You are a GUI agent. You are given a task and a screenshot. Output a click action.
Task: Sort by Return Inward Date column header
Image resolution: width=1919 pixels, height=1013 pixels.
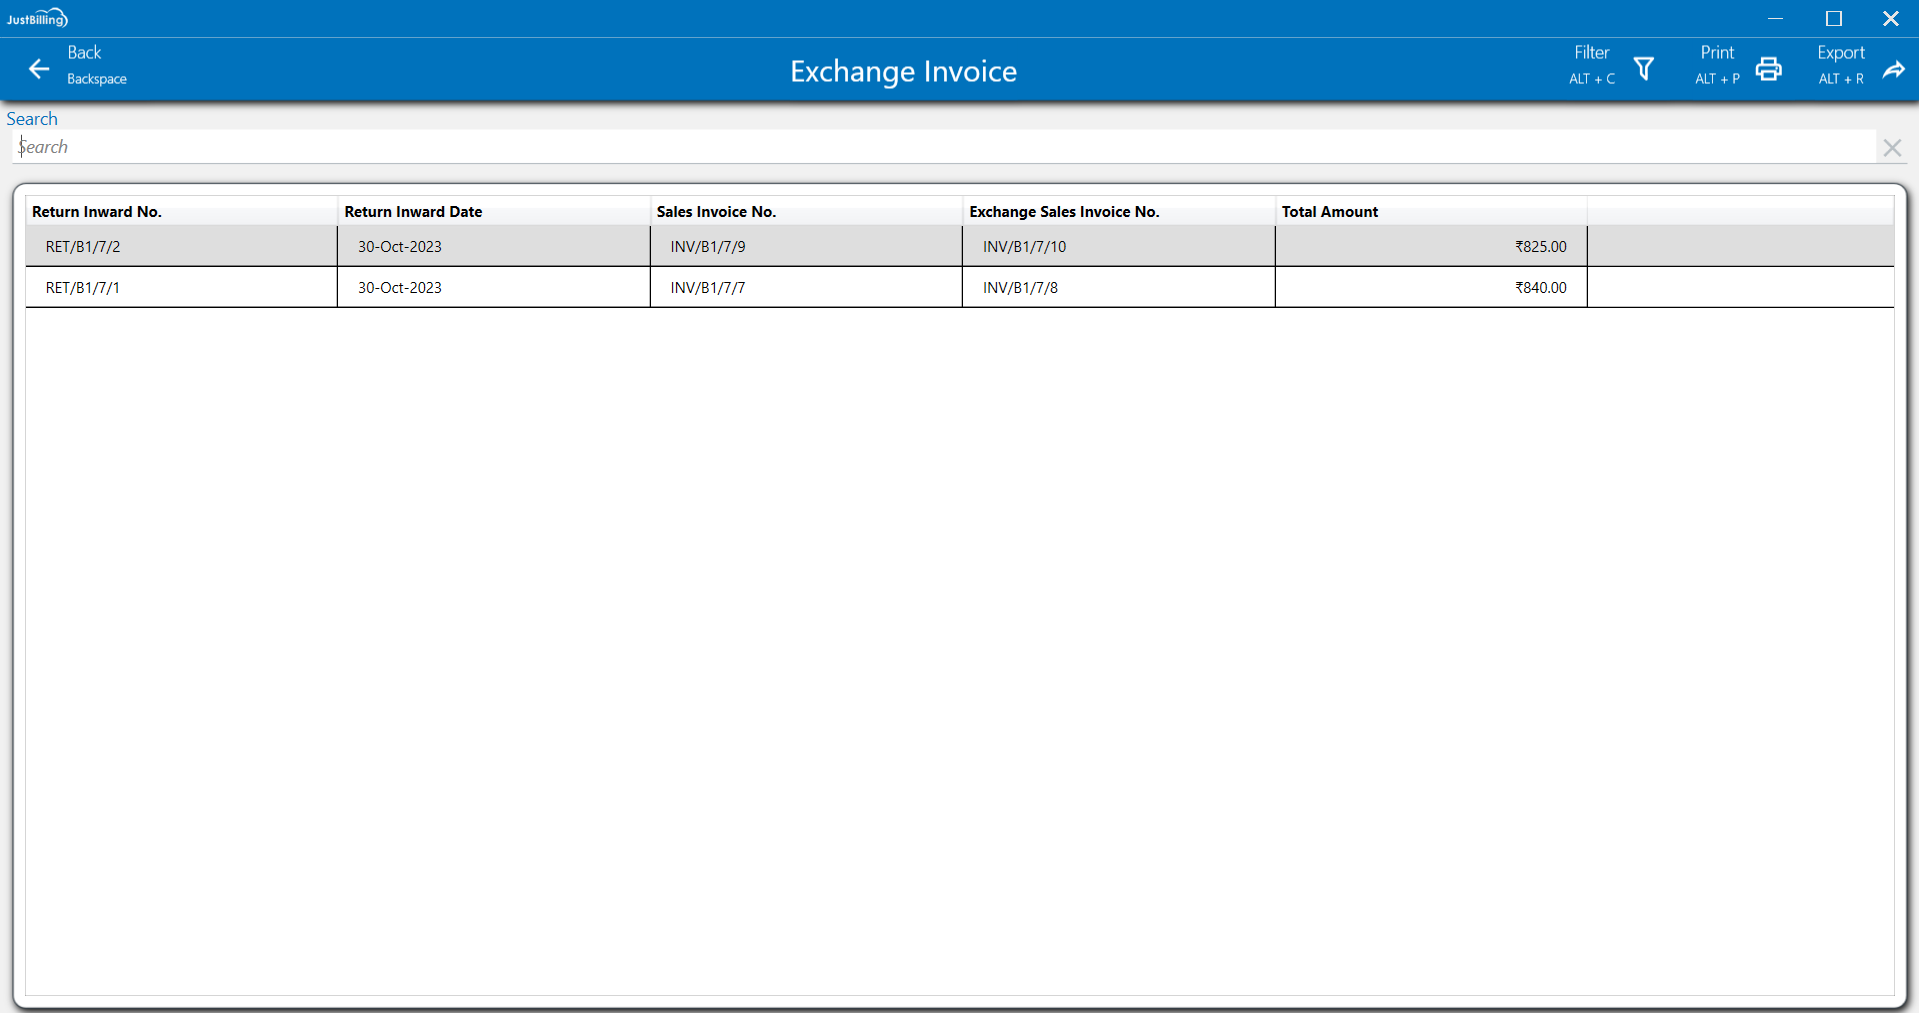pyautogui.click(x=413, y=212)
